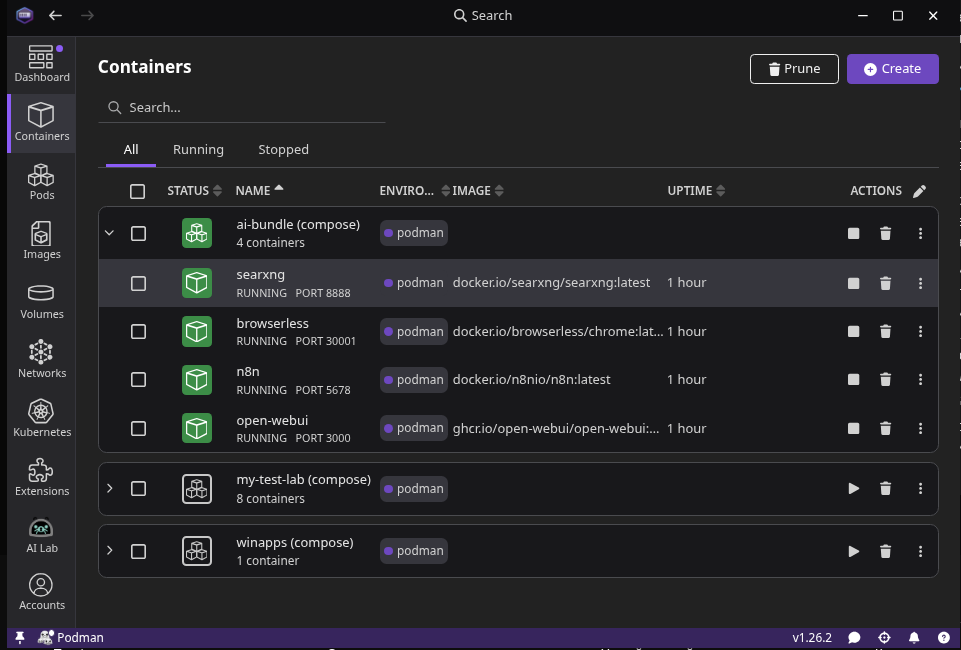Delete the searxng container
961x650 pixels.
point(885,283)
